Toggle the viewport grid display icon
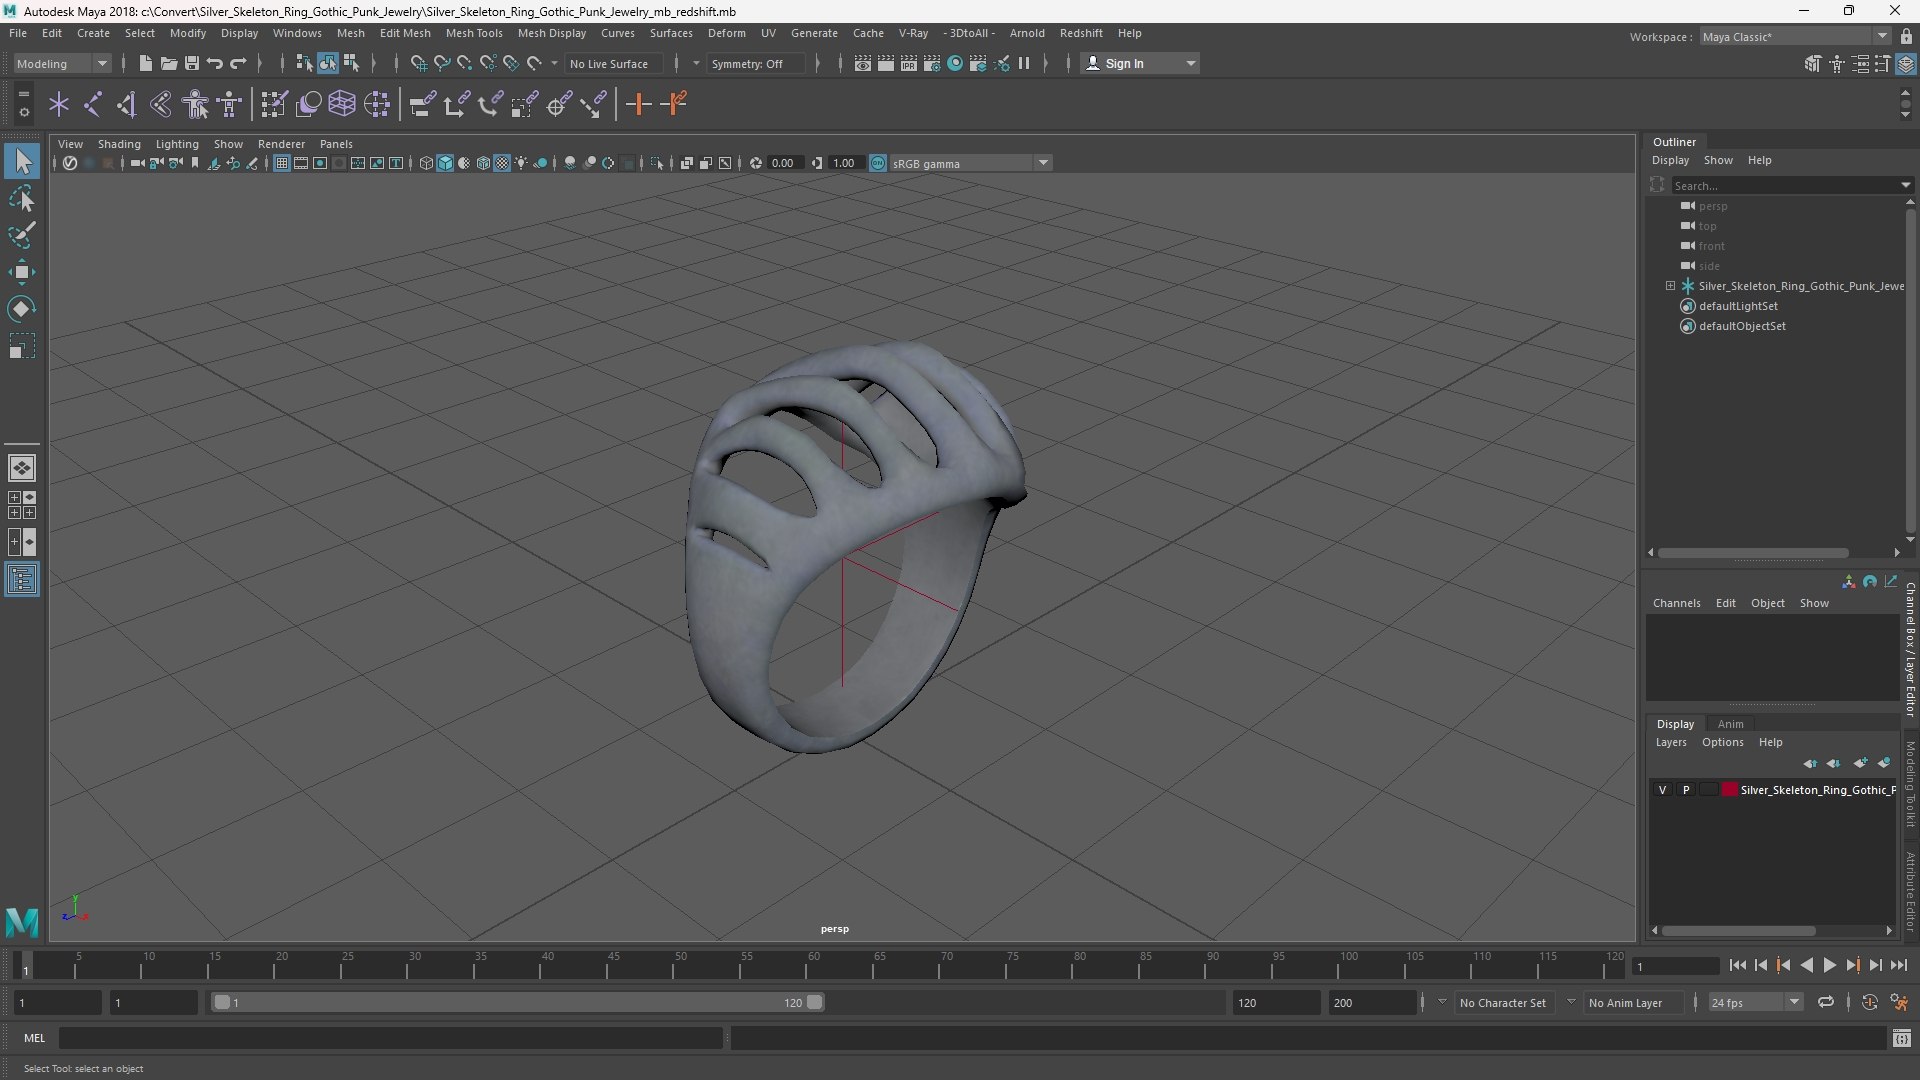 (x=282, y=163)
